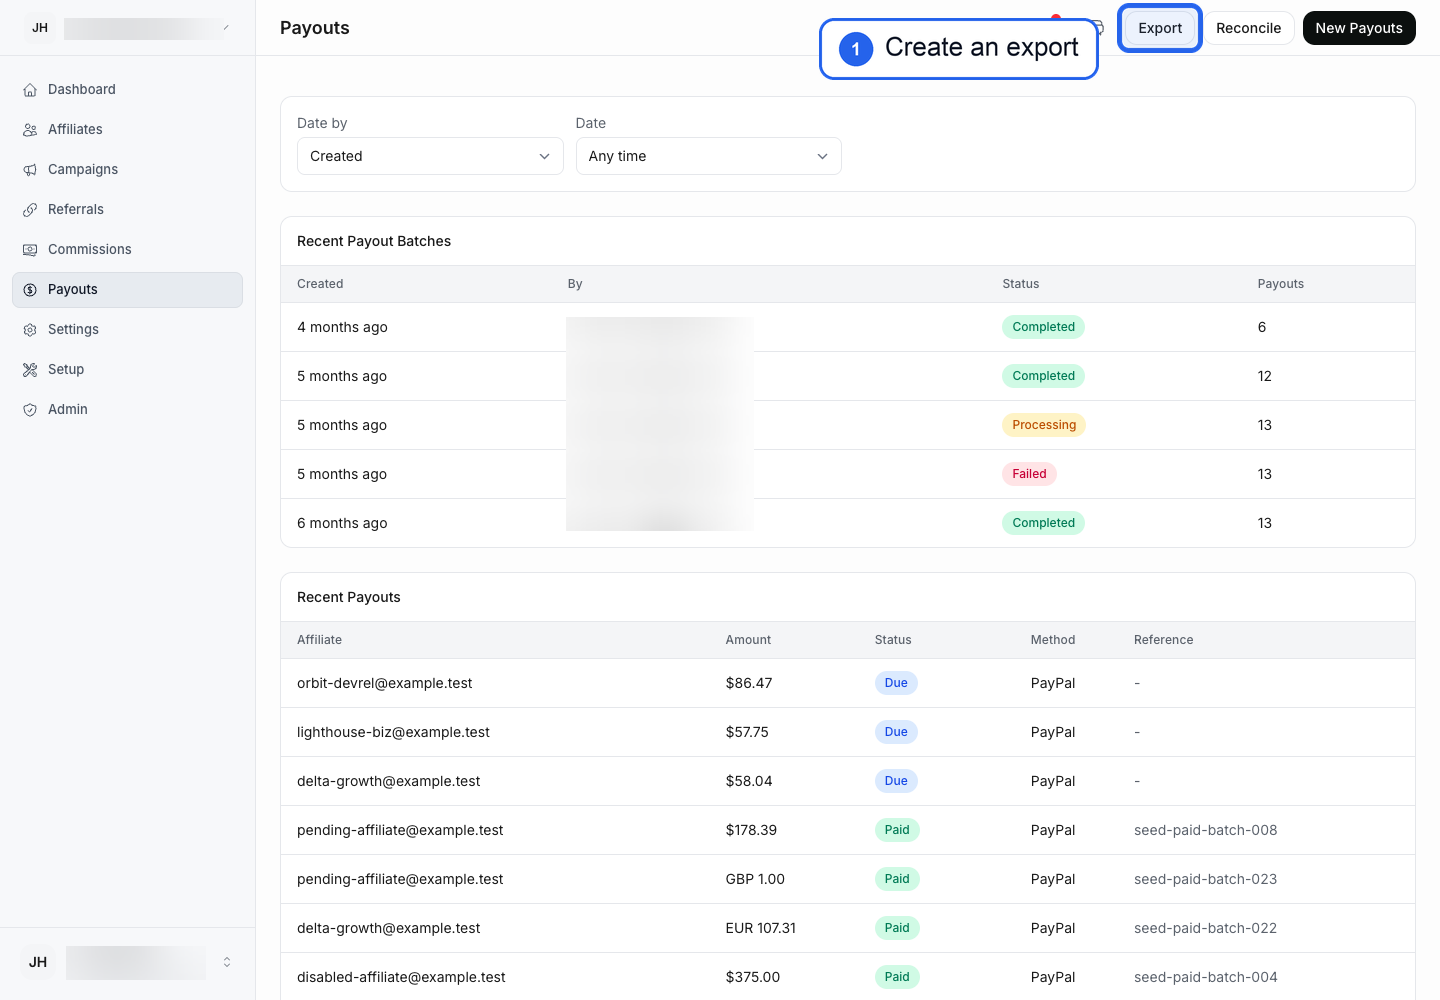Open the Dashboard home icon
1440x1000 pixels.
pyautogui.click(x=30, y=90)
